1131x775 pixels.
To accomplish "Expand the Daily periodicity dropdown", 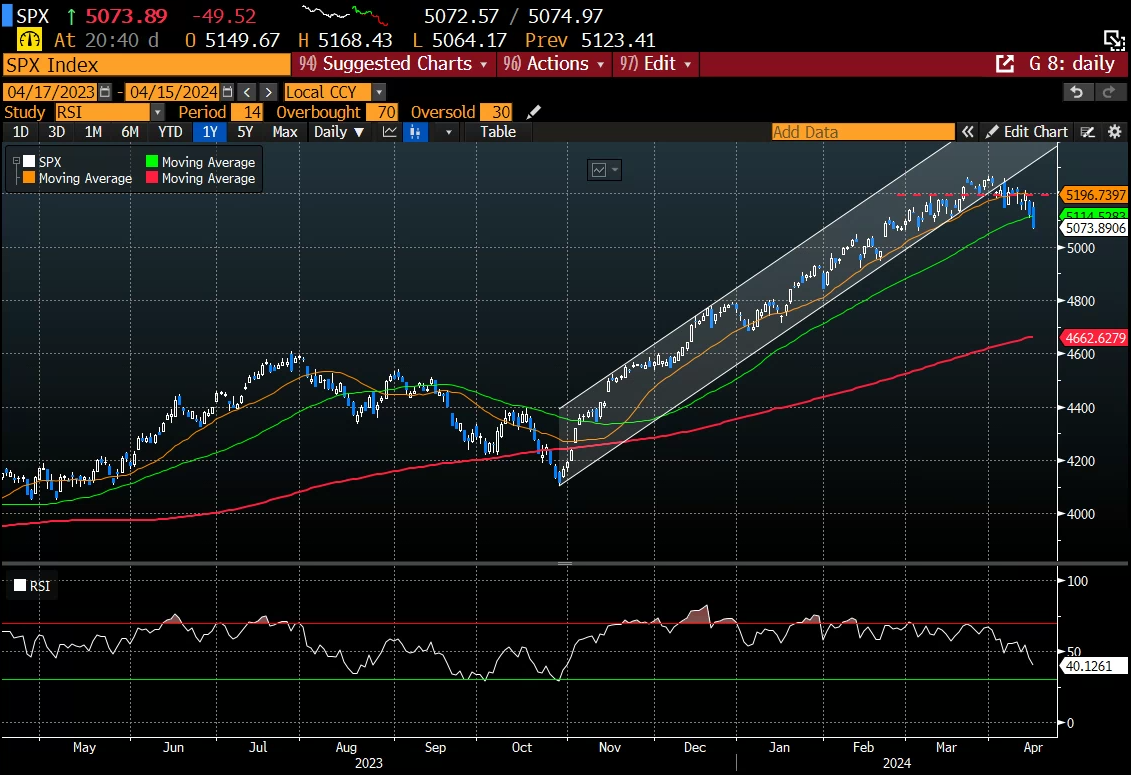I will pos(338,131).
